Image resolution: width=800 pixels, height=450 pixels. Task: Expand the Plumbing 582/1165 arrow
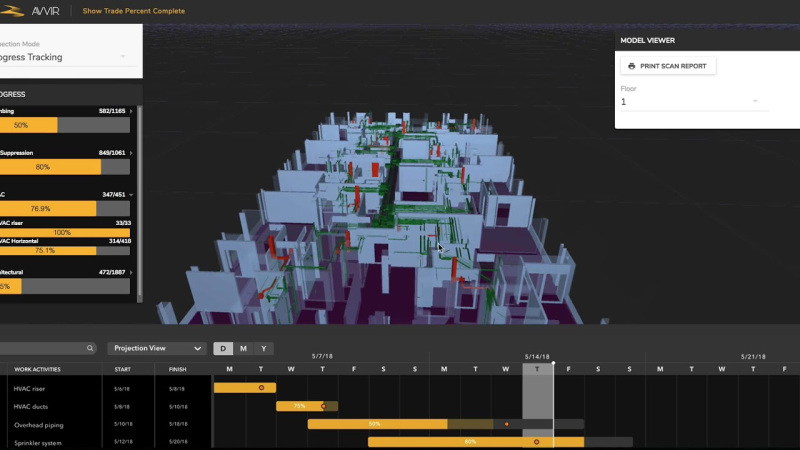(131, 111)
